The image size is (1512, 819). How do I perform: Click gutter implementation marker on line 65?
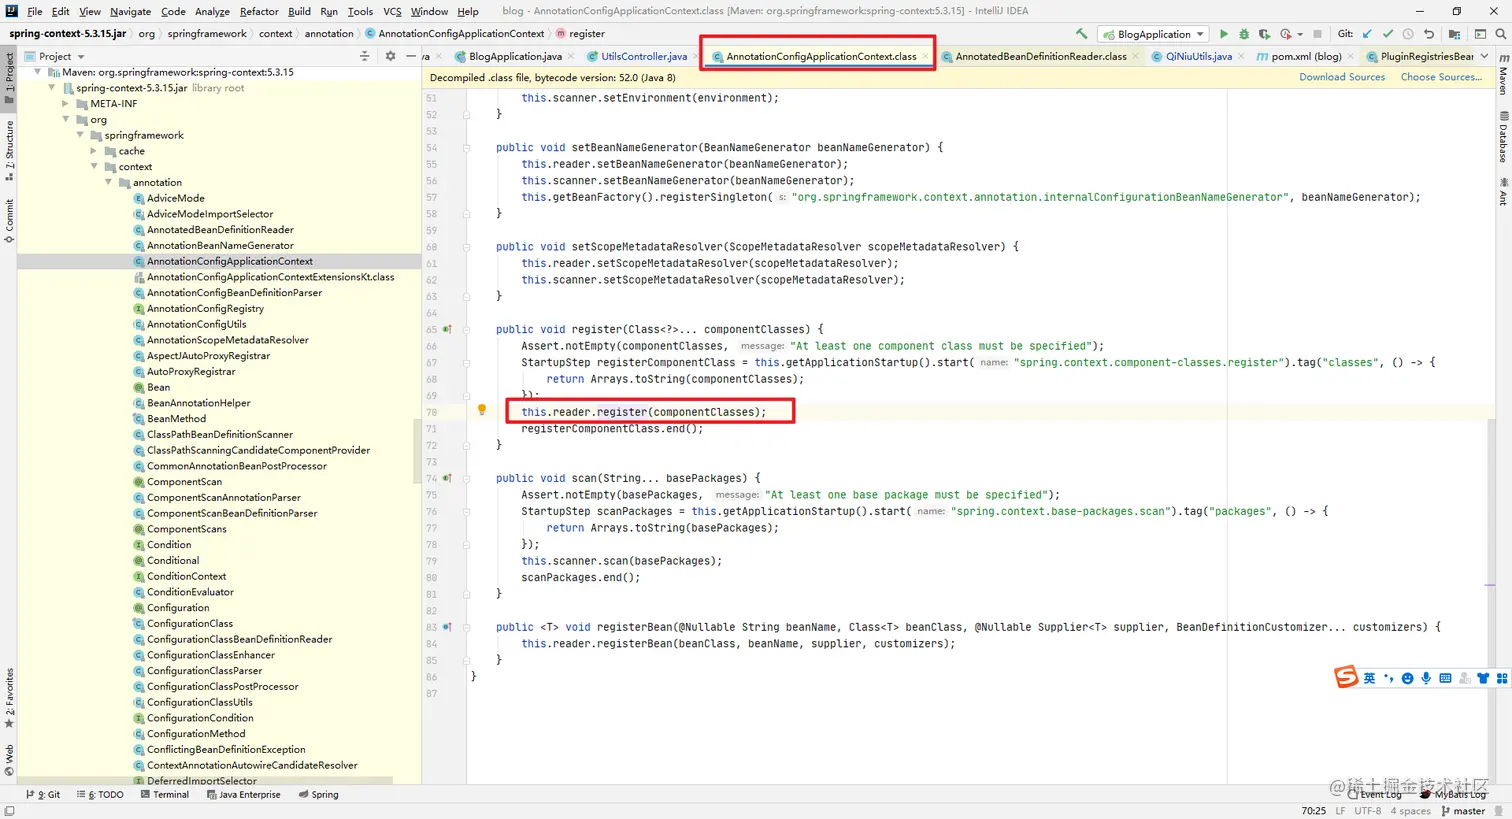click(447, 329)
